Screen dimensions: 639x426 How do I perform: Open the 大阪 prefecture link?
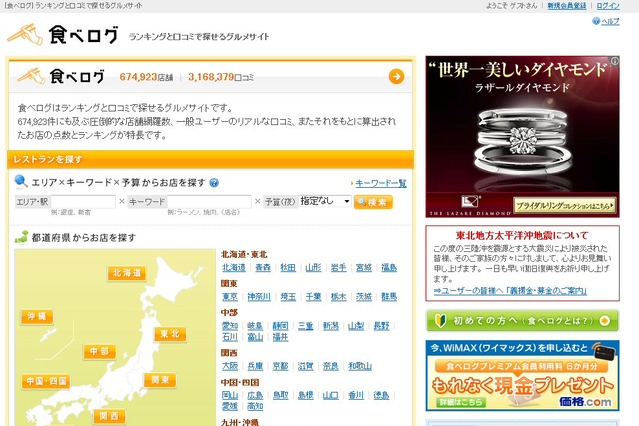(x=230, y=366)
